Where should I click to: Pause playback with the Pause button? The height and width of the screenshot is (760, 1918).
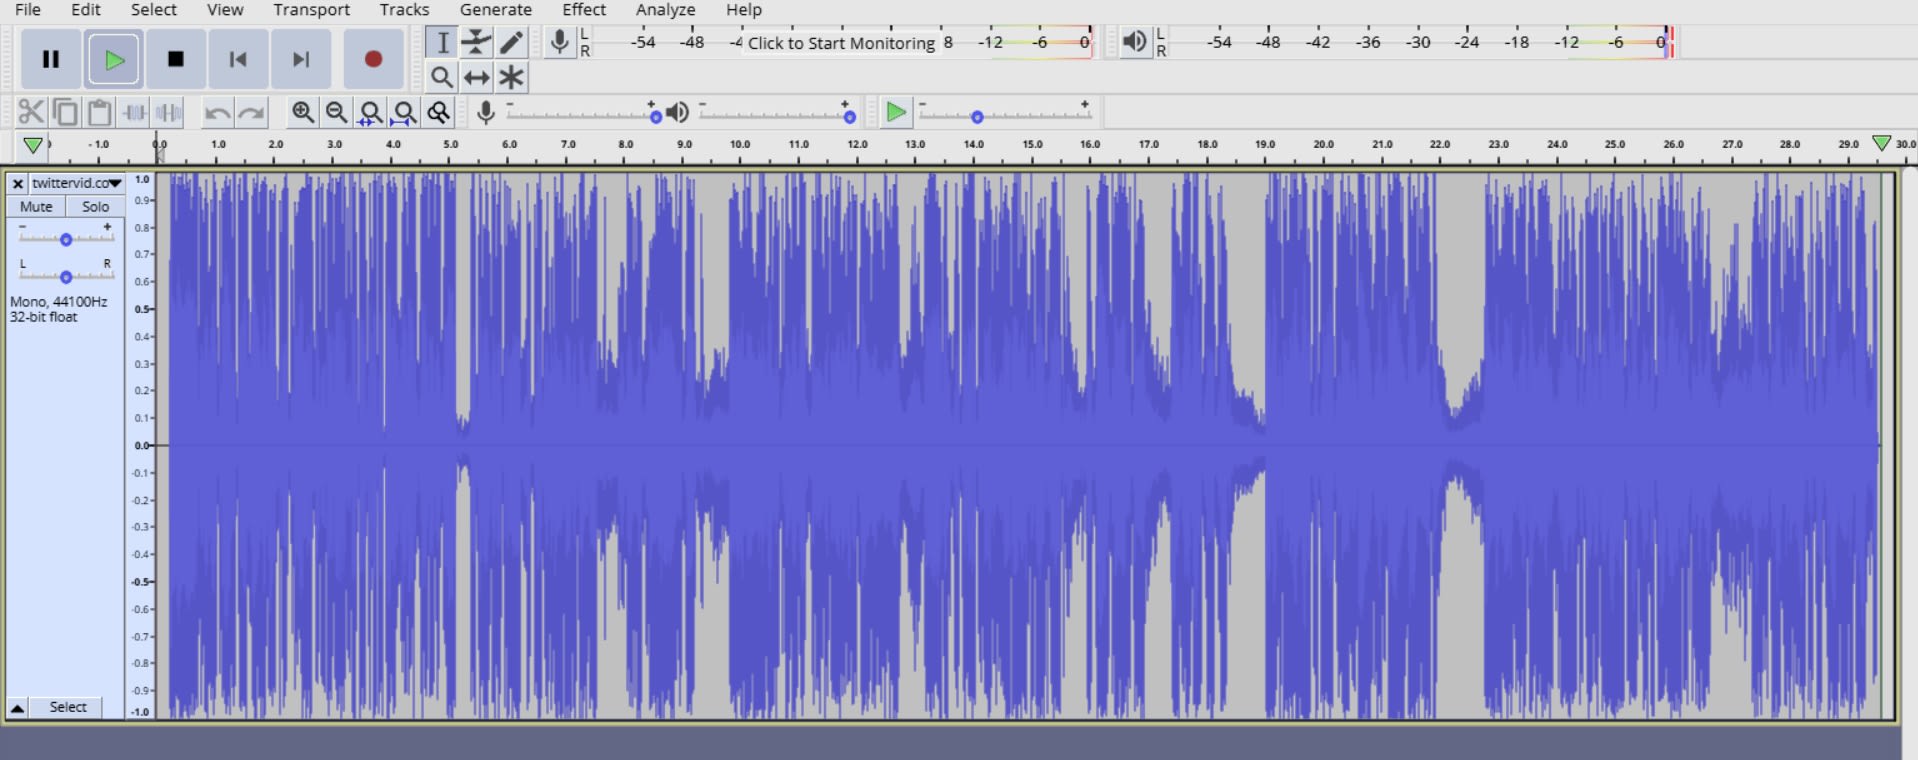[51, 59]
